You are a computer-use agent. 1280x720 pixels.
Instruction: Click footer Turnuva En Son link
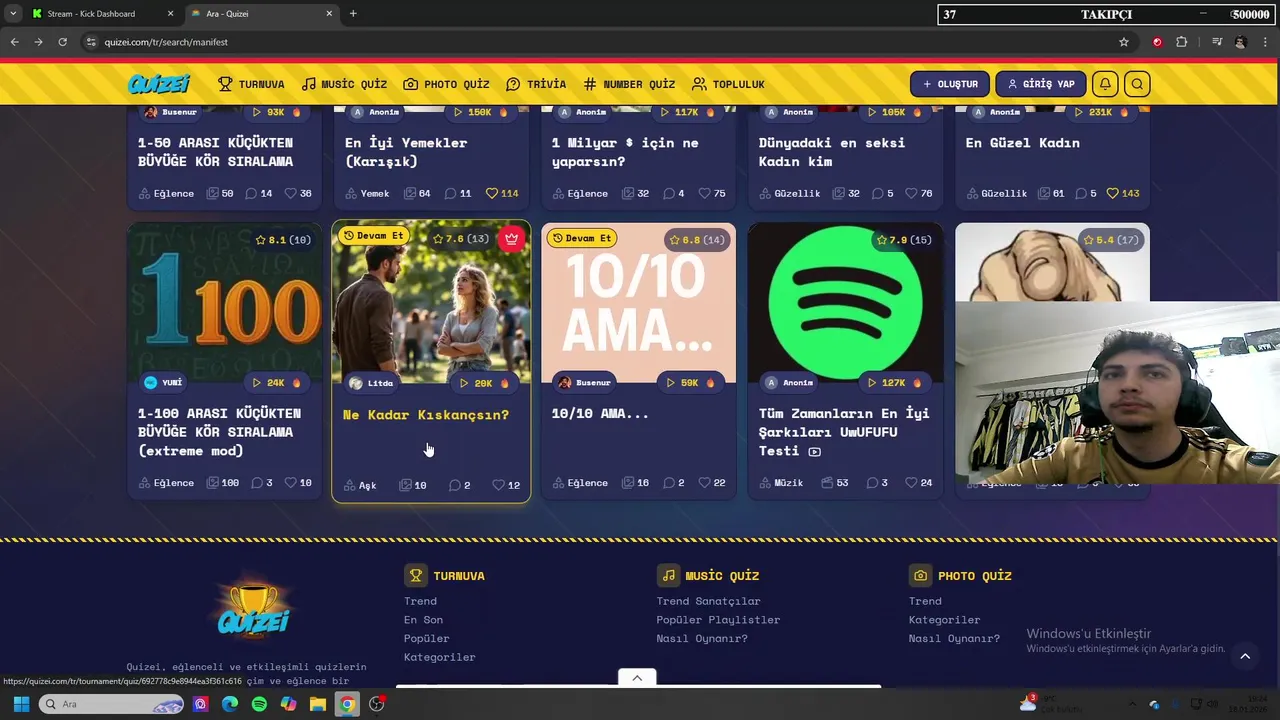pyautogui.click(x=423, y=620)
